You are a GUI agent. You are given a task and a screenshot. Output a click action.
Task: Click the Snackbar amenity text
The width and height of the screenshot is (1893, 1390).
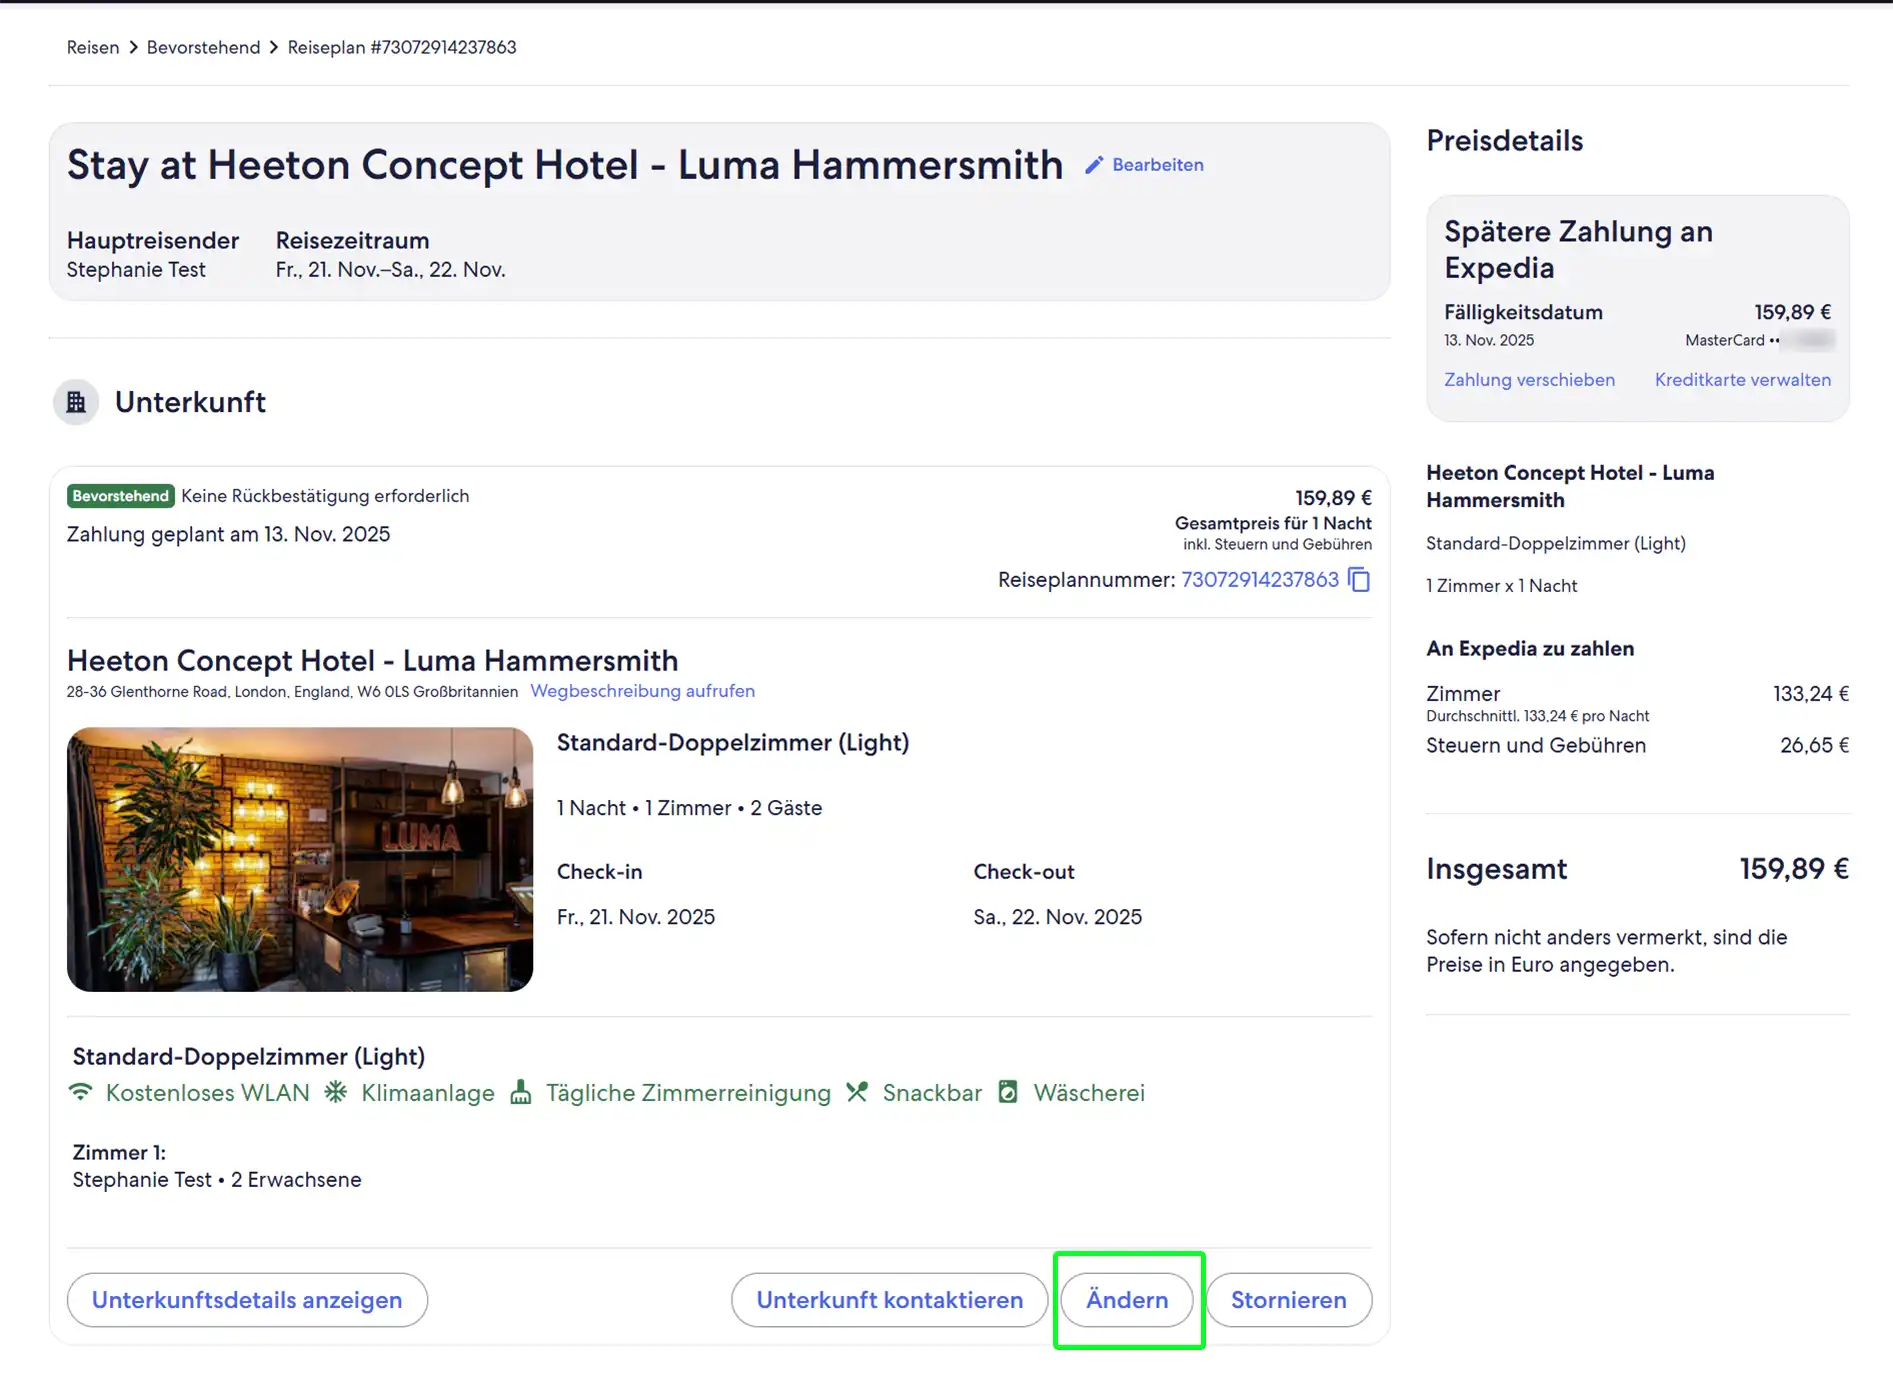pyautogui.click(x=932, y=1093)
